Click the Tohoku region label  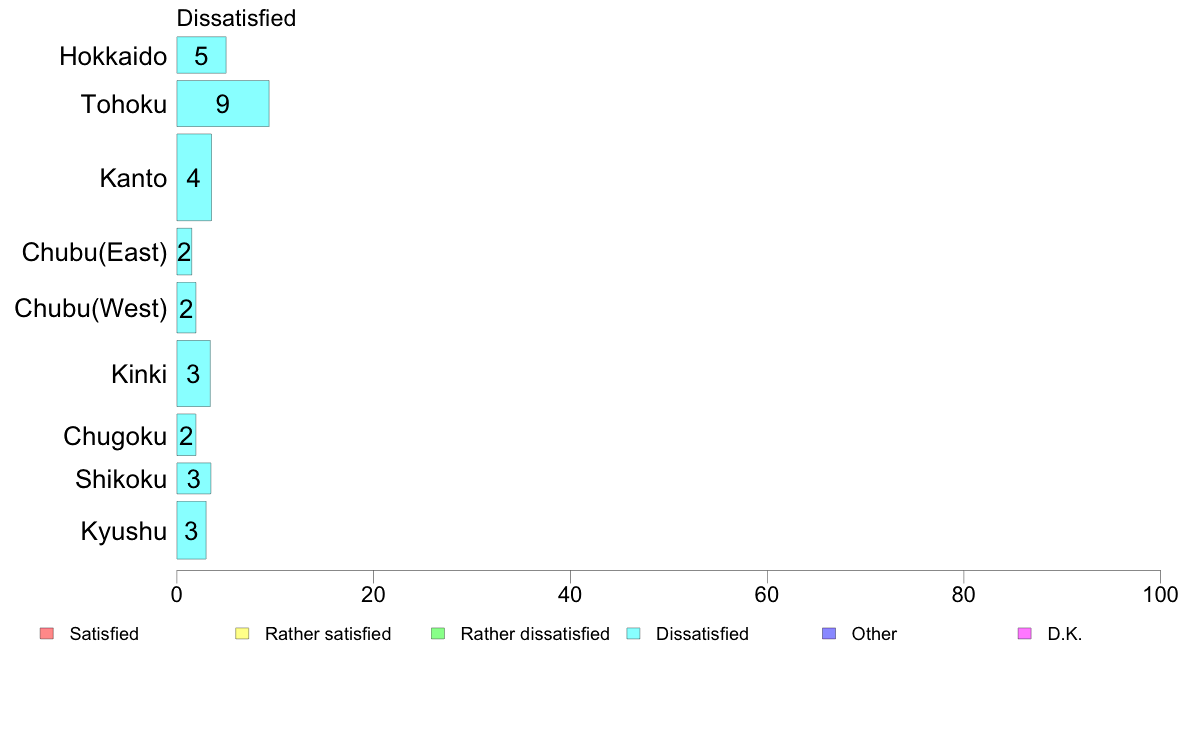click(x=124, y=104)
